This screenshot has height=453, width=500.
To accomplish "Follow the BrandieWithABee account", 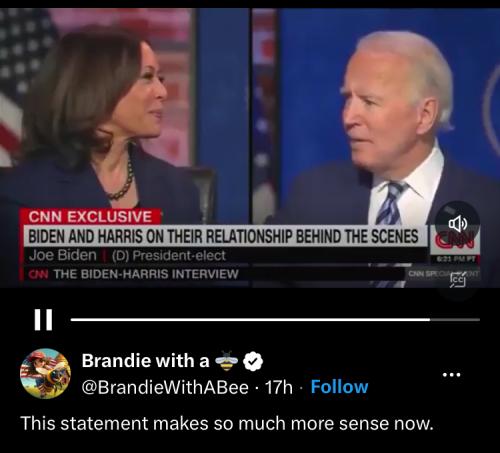I will pyautogui.click(x=339, y=387).
